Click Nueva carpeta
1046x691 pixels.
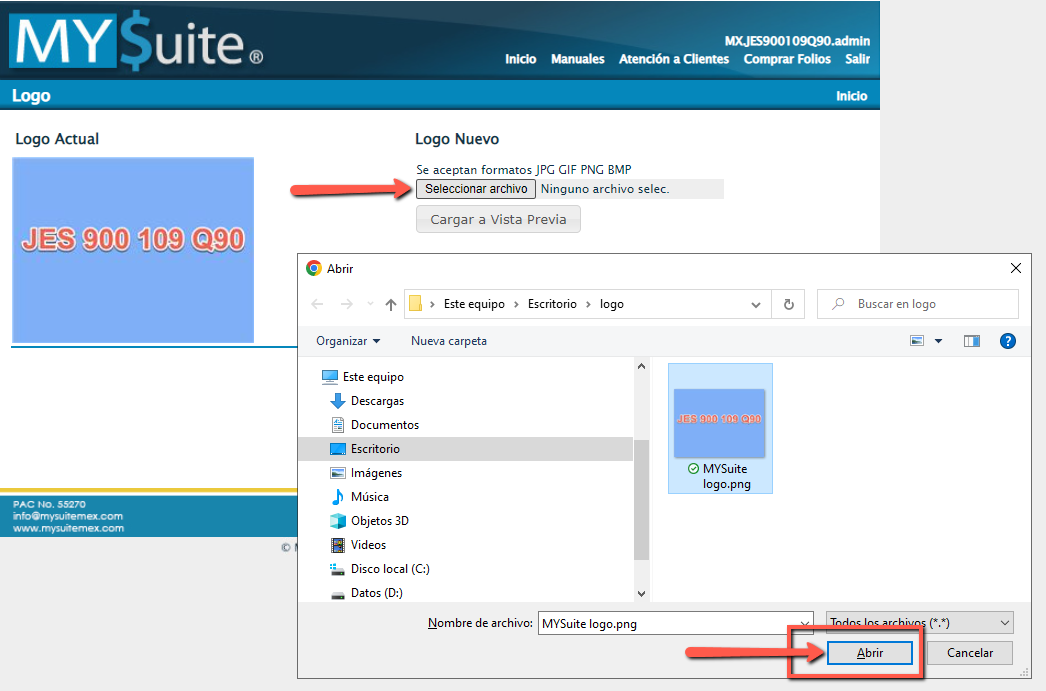(x=449, y=341)
